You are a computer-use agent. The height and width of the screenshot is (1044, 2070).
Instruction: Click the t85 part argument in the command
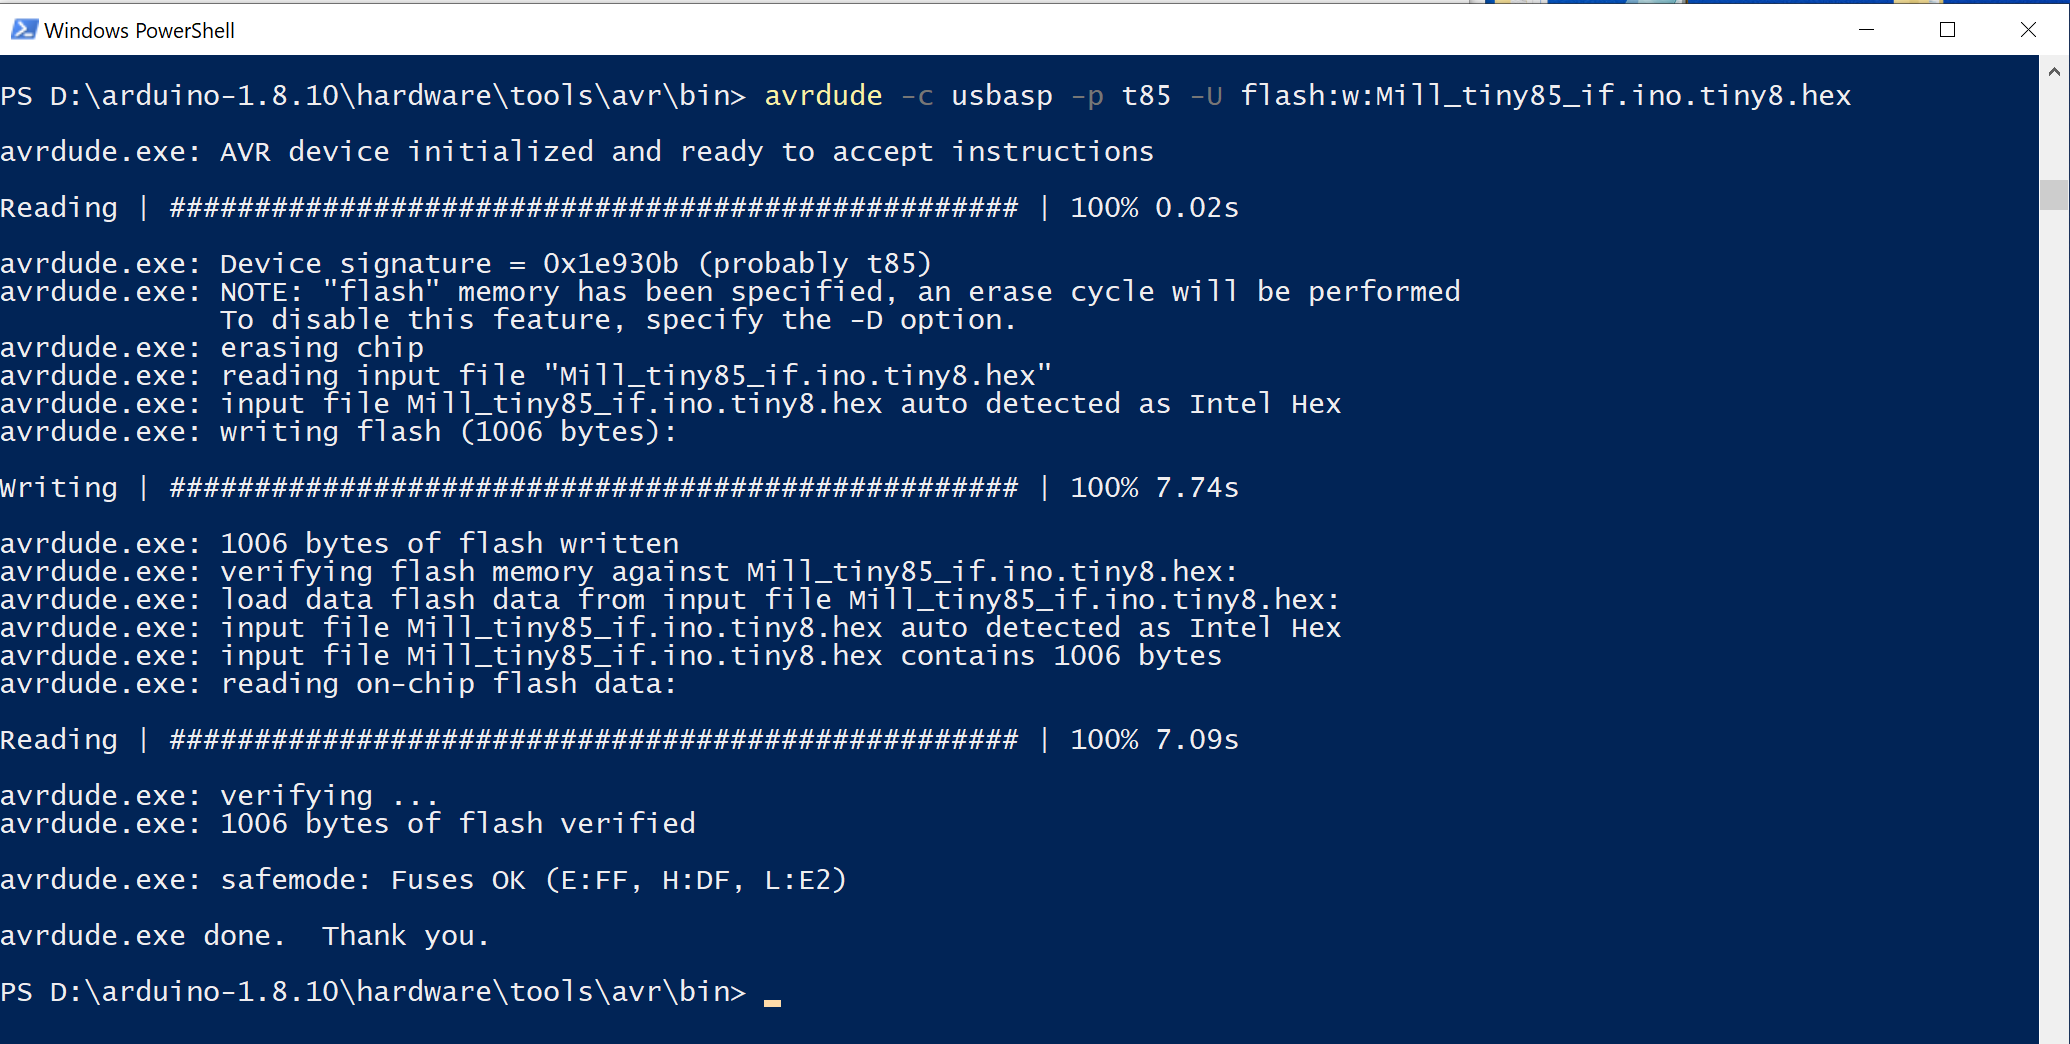pyautogui.click(x=1145, y=96)
